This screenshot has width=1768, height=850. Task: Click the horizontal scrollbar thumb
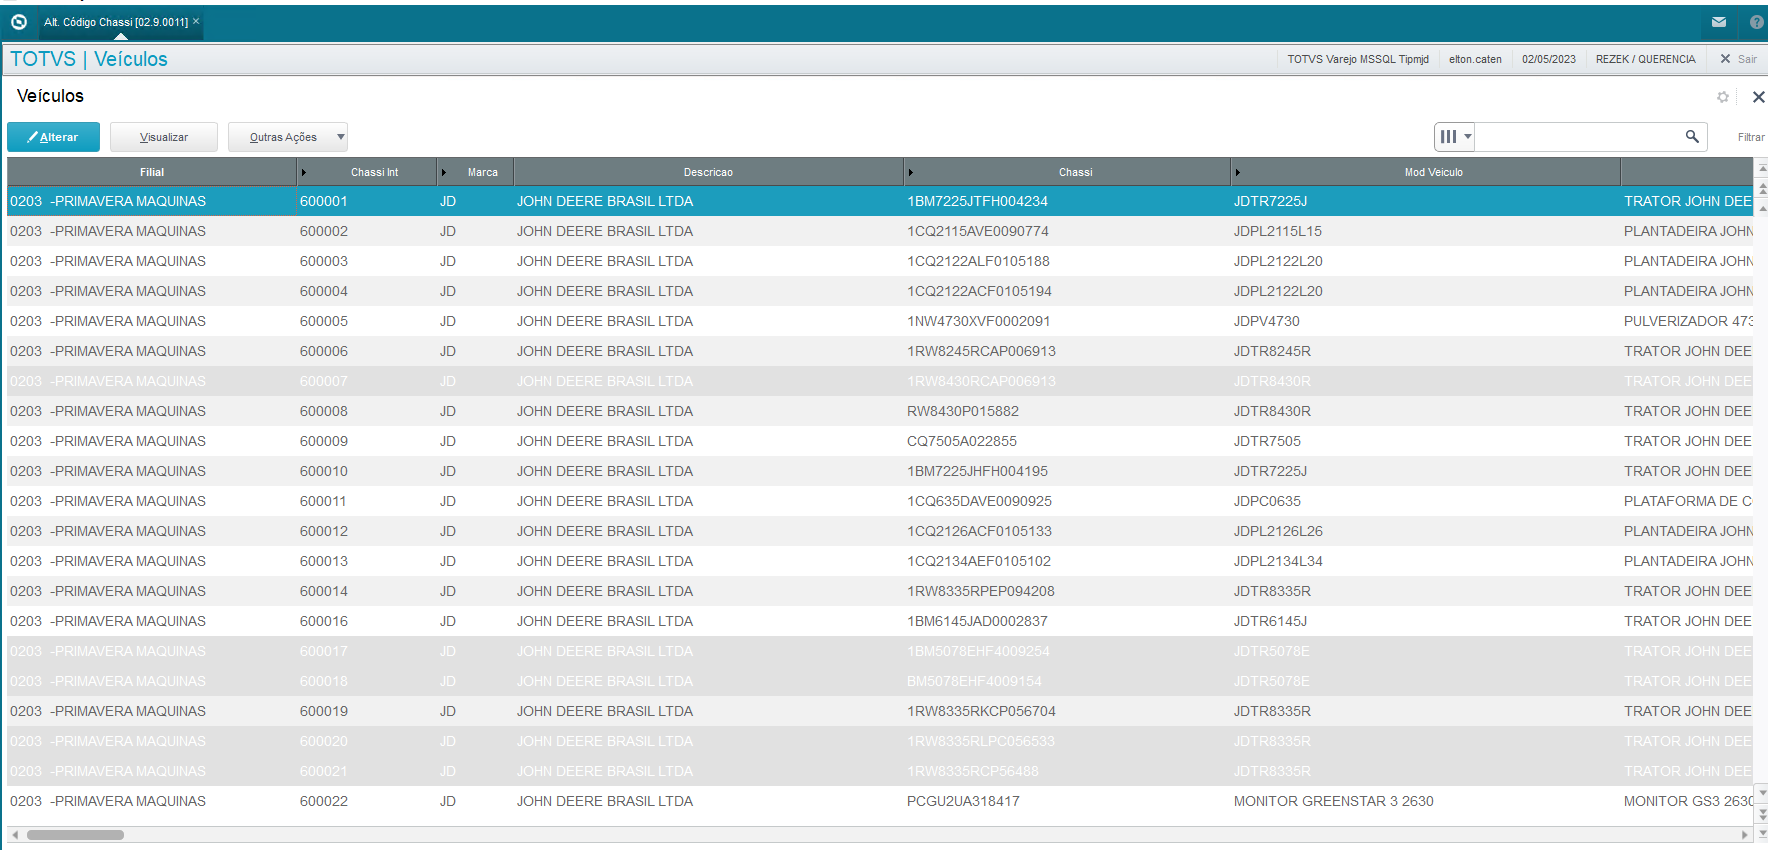click(75, 835)
